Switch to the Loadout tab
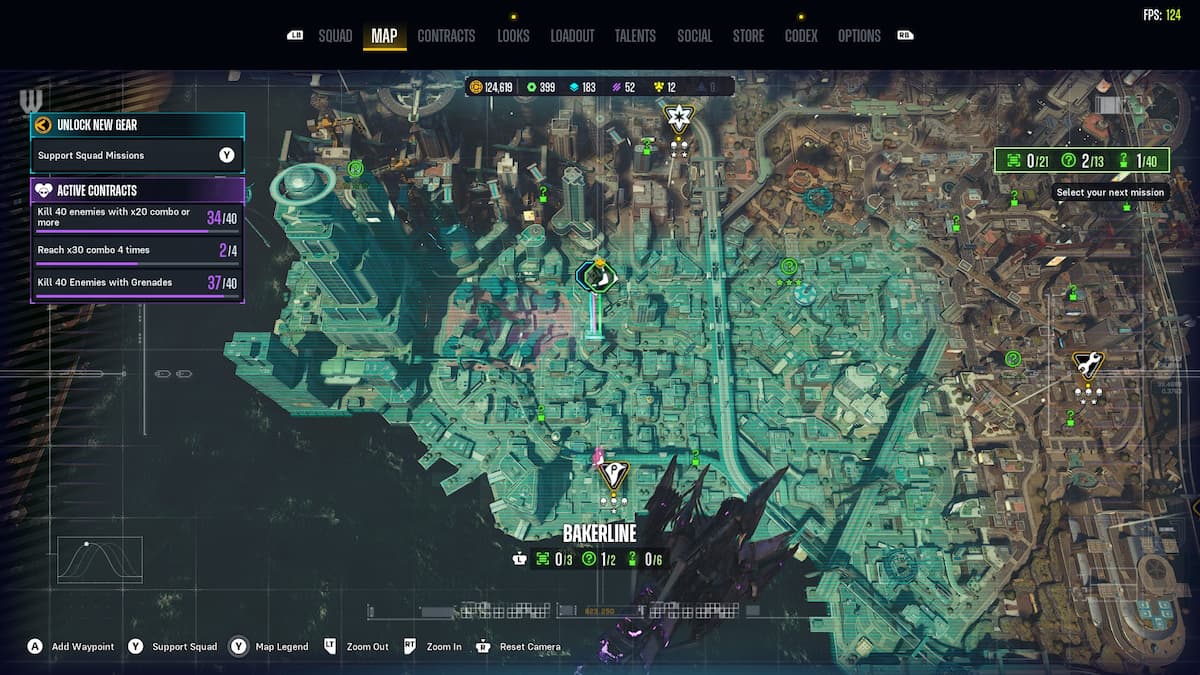 pyautogui.click(x=572, y=36)
